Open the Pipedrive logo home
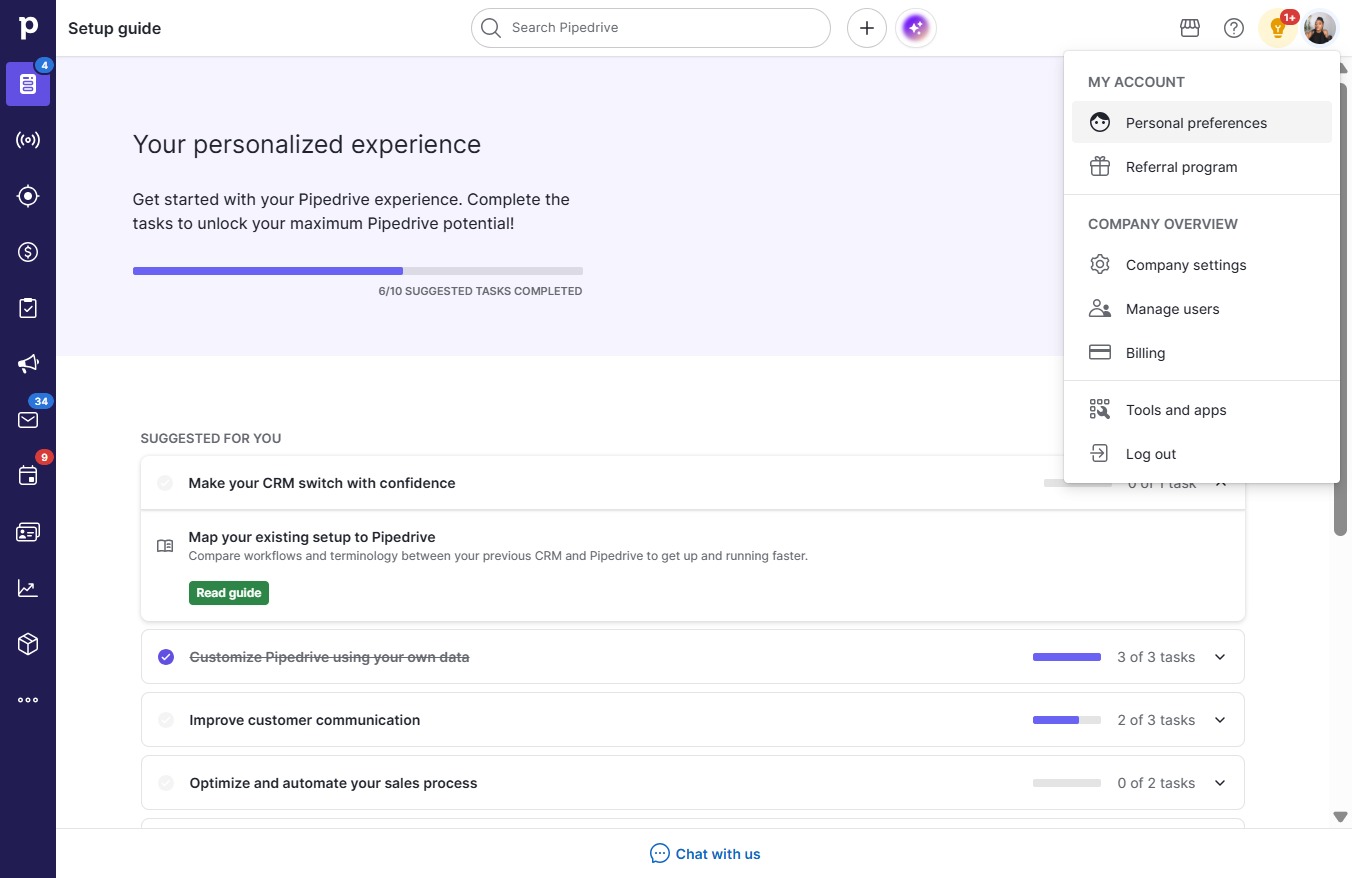 pos(28,27)
